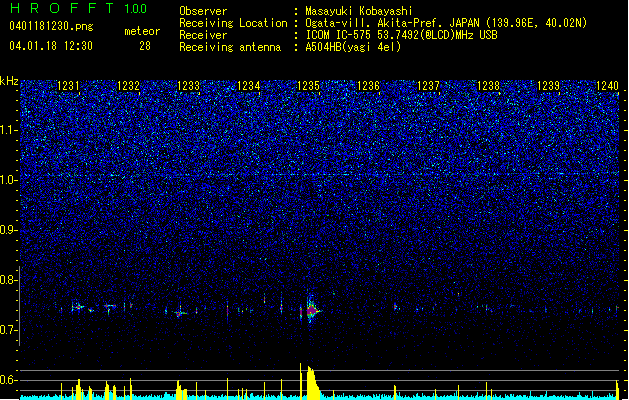The image size is (629, 400).
Task: Click the date stamp 04.01.18 12:30
Action: (x=51, y=46)
